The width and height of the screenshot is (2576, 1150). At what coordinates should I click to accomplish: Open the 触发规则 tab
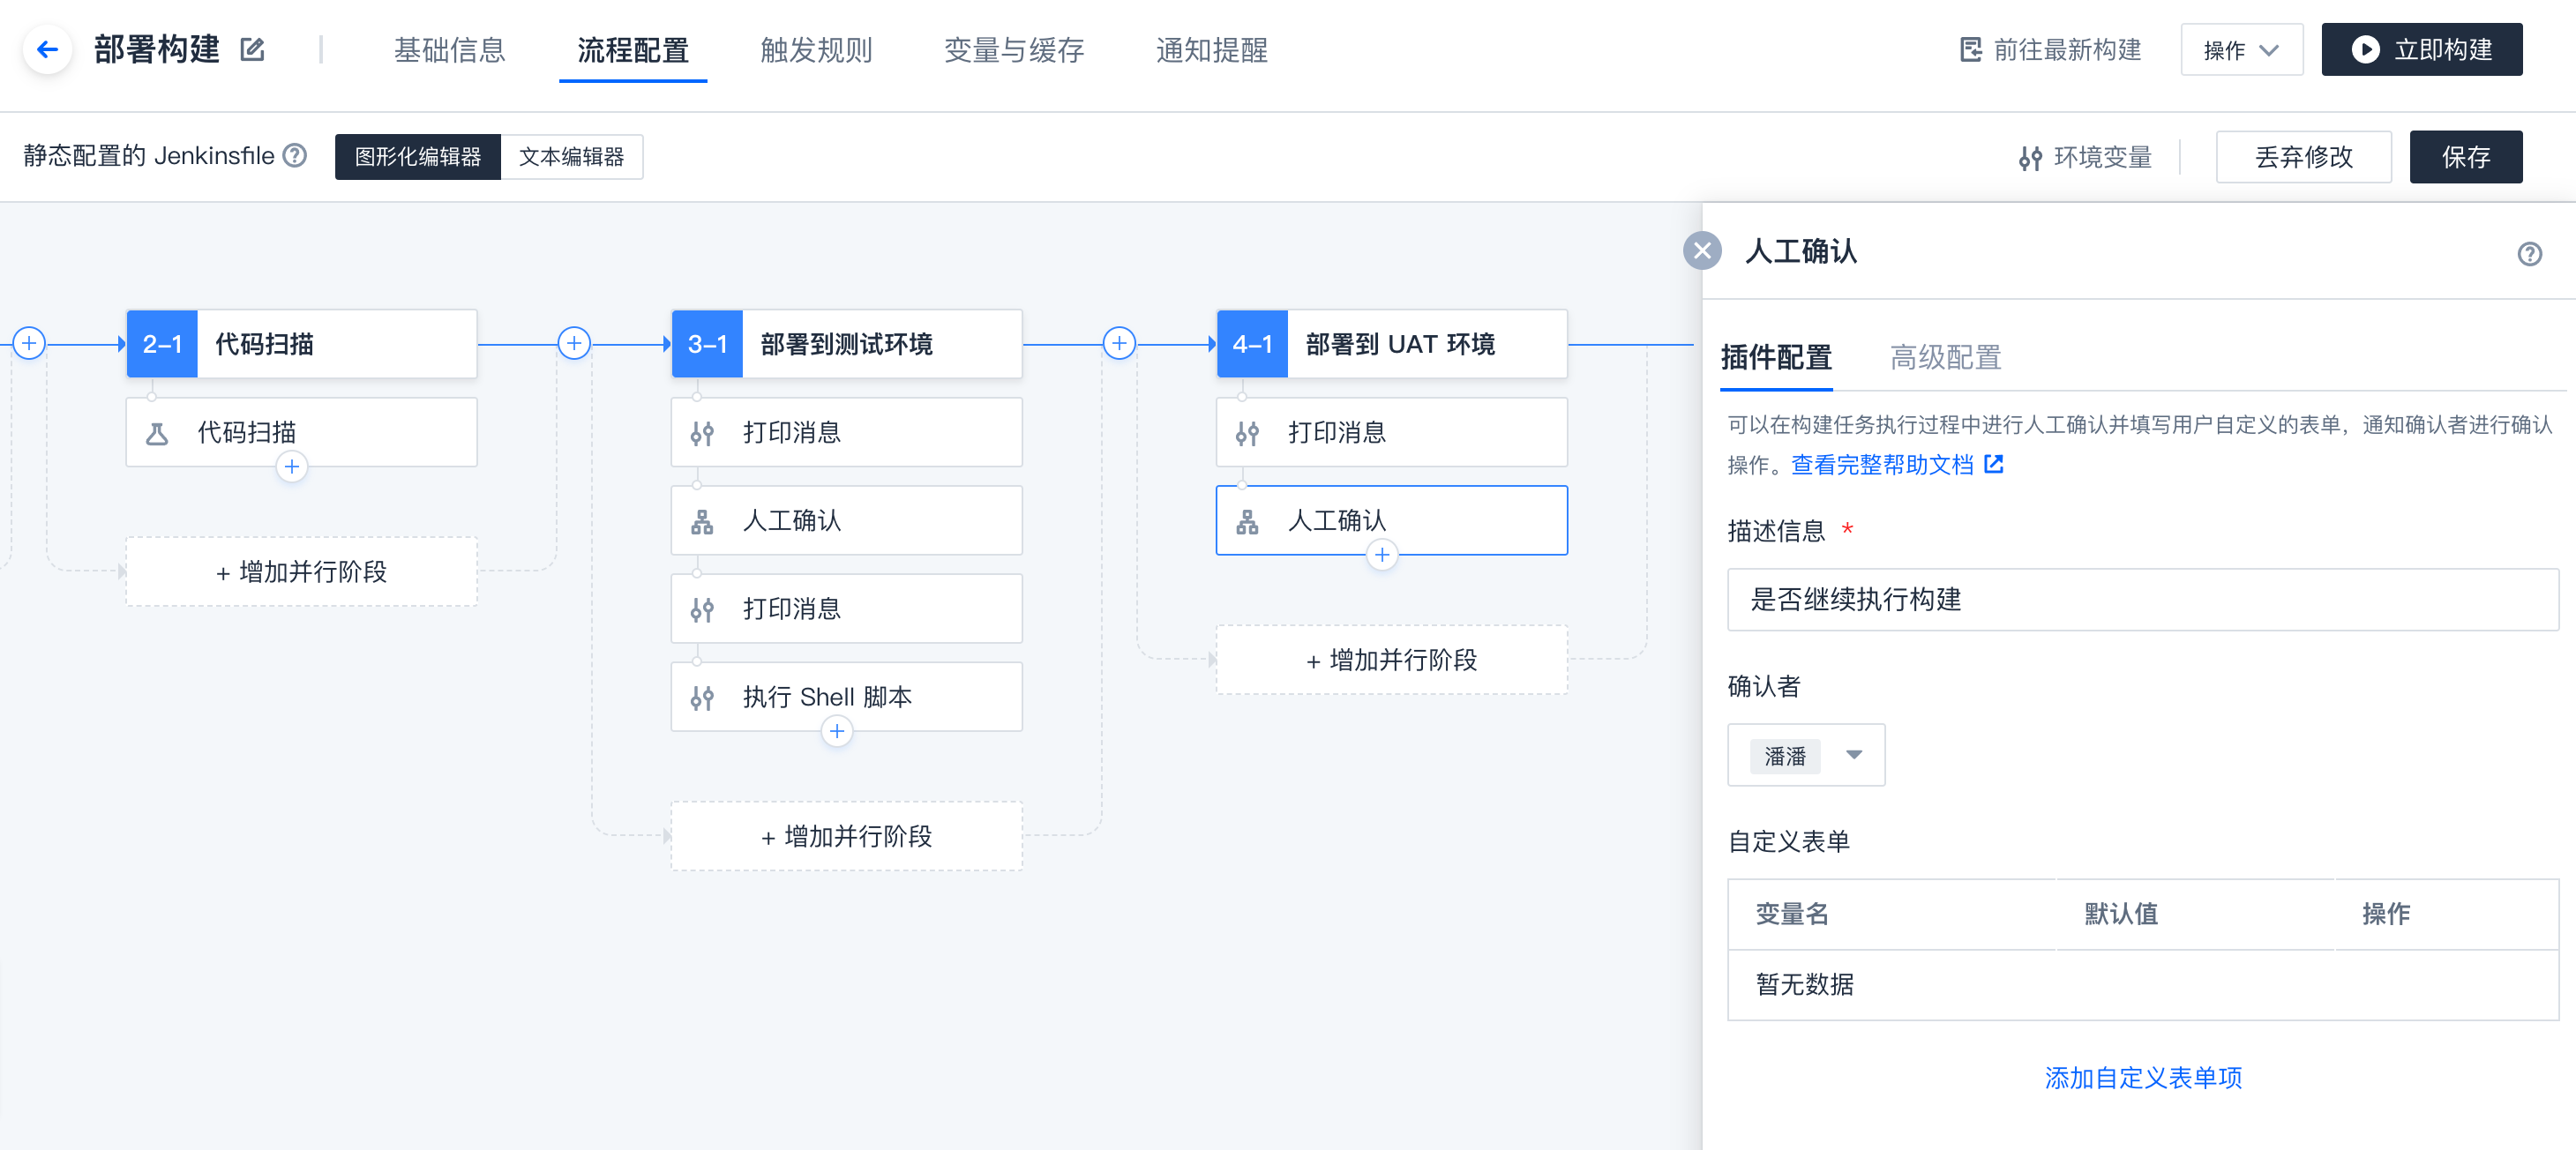click(x=816, y=50)
